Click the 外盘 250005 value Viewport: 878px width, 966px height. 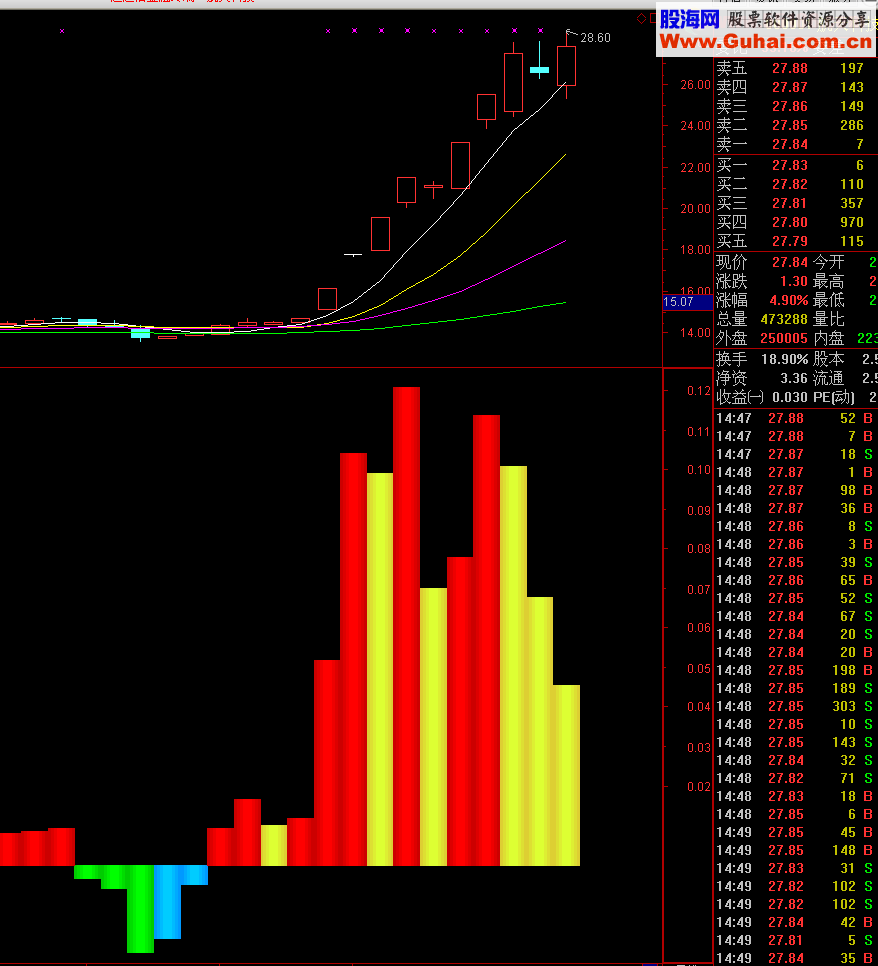pos(784,338)
